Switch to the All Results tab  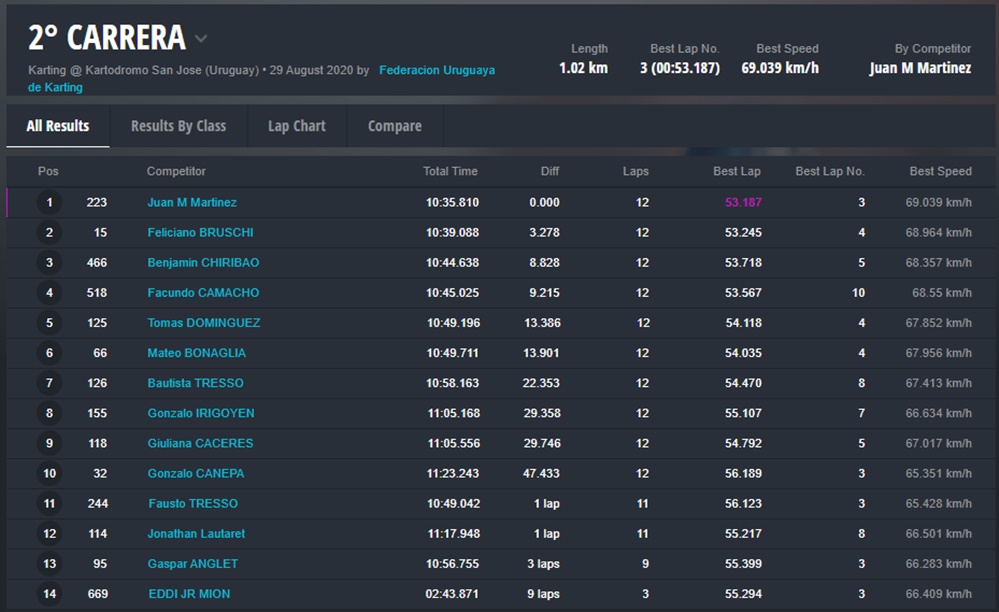pyautogui.click(x=58, y=126)
